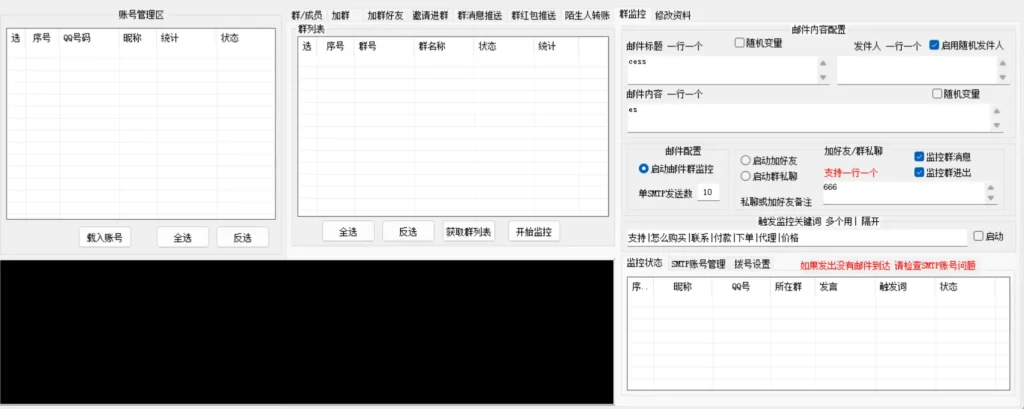Screen dimensions: 1024x409
Task: Switch to the 邀请进群 tab
Action: coord(430,15)
